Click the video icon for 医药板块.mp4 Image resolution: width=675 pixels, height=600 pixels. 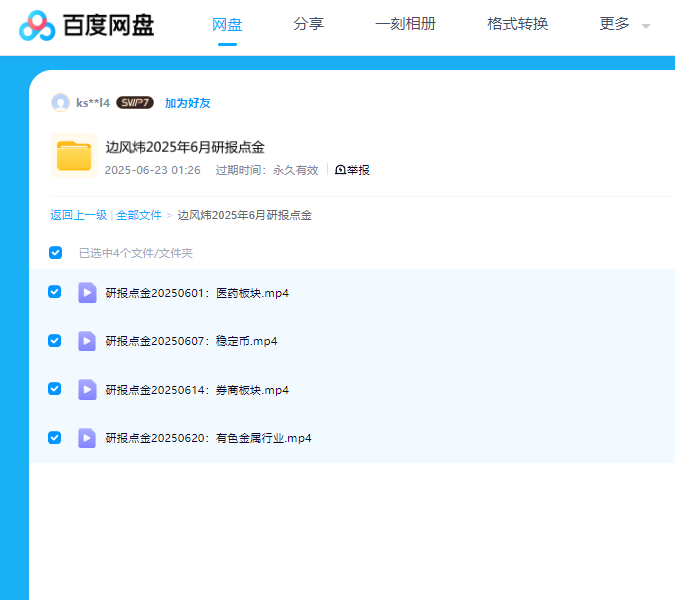click(87, 293)
